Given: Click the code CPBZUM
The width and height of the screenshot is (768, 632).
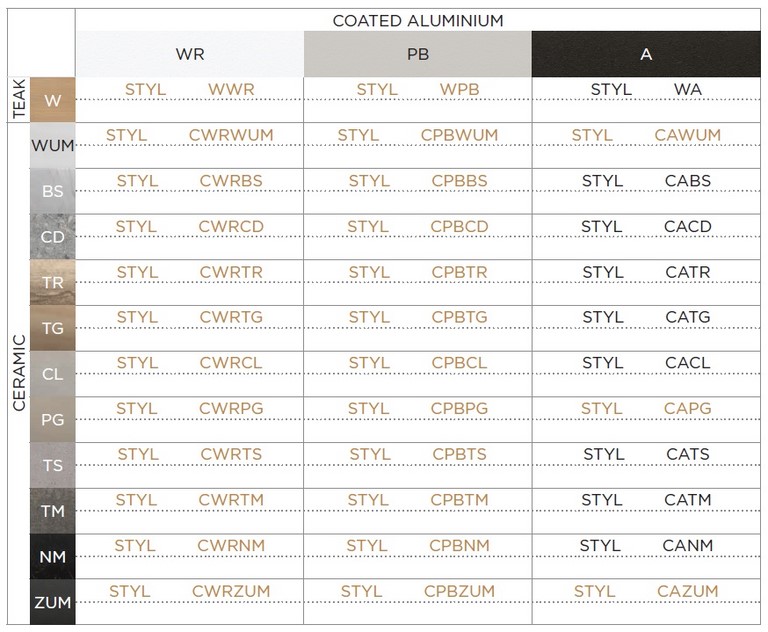Looking at the screenshot, I should [x=459, y=591].
